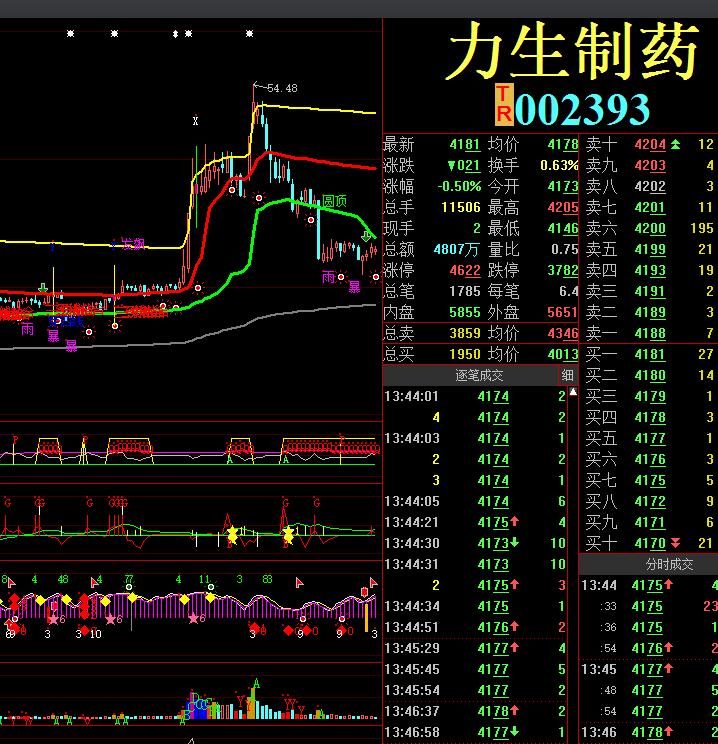Select 卖二 row at 4189
This screenshot has width=718, height=744.
click(x=649, y=312)
